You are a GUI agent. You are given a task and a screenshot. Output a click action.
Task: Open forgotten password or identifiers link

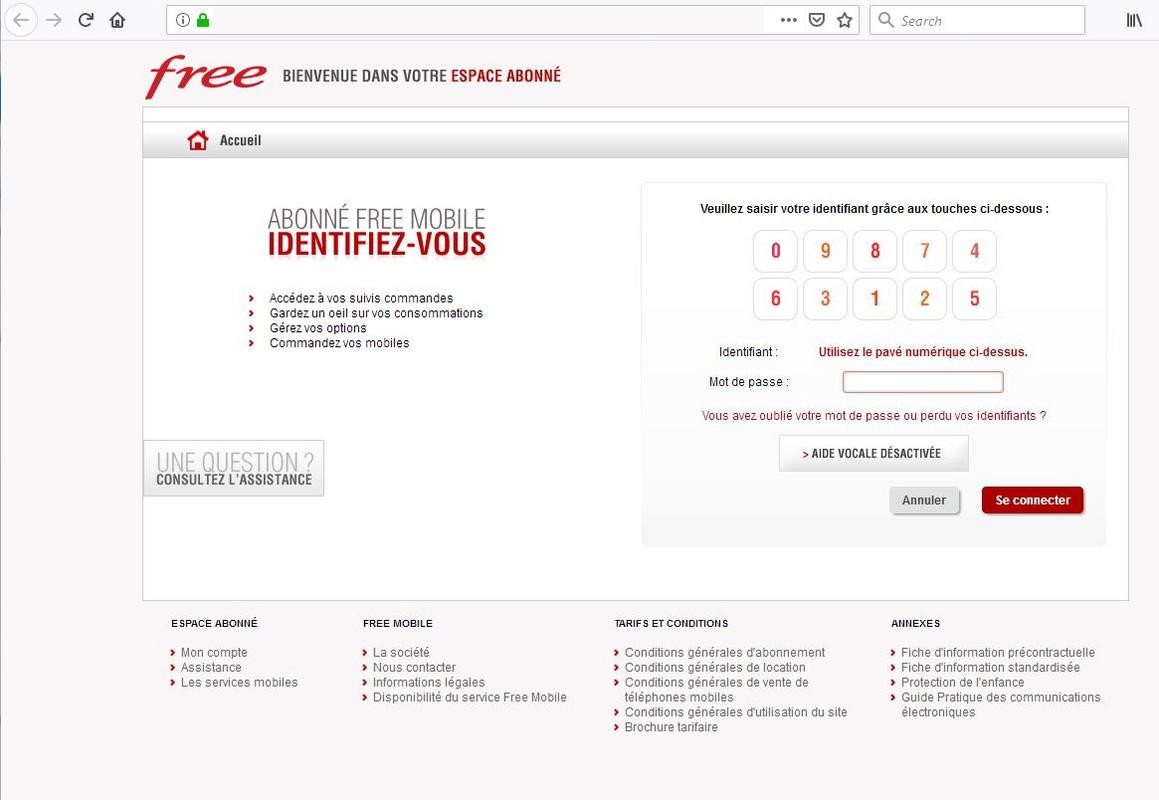point(874,416)
